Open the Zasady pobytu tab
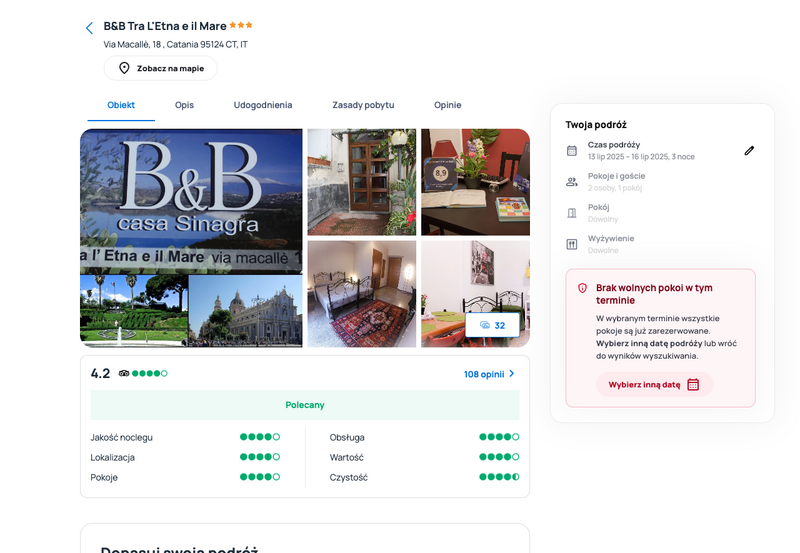Viewport: 800px width, 553px height. pyautogui.click(x=363, y=105)
